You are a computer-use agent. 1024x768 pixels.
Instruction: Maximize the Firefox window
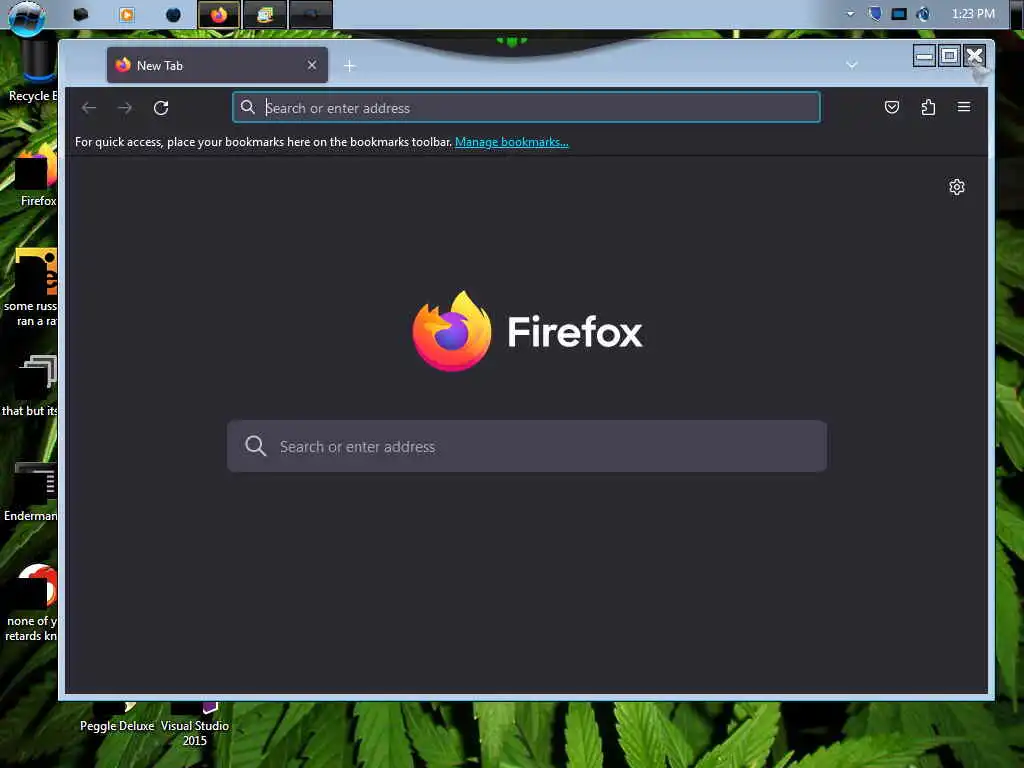[950, 56]
